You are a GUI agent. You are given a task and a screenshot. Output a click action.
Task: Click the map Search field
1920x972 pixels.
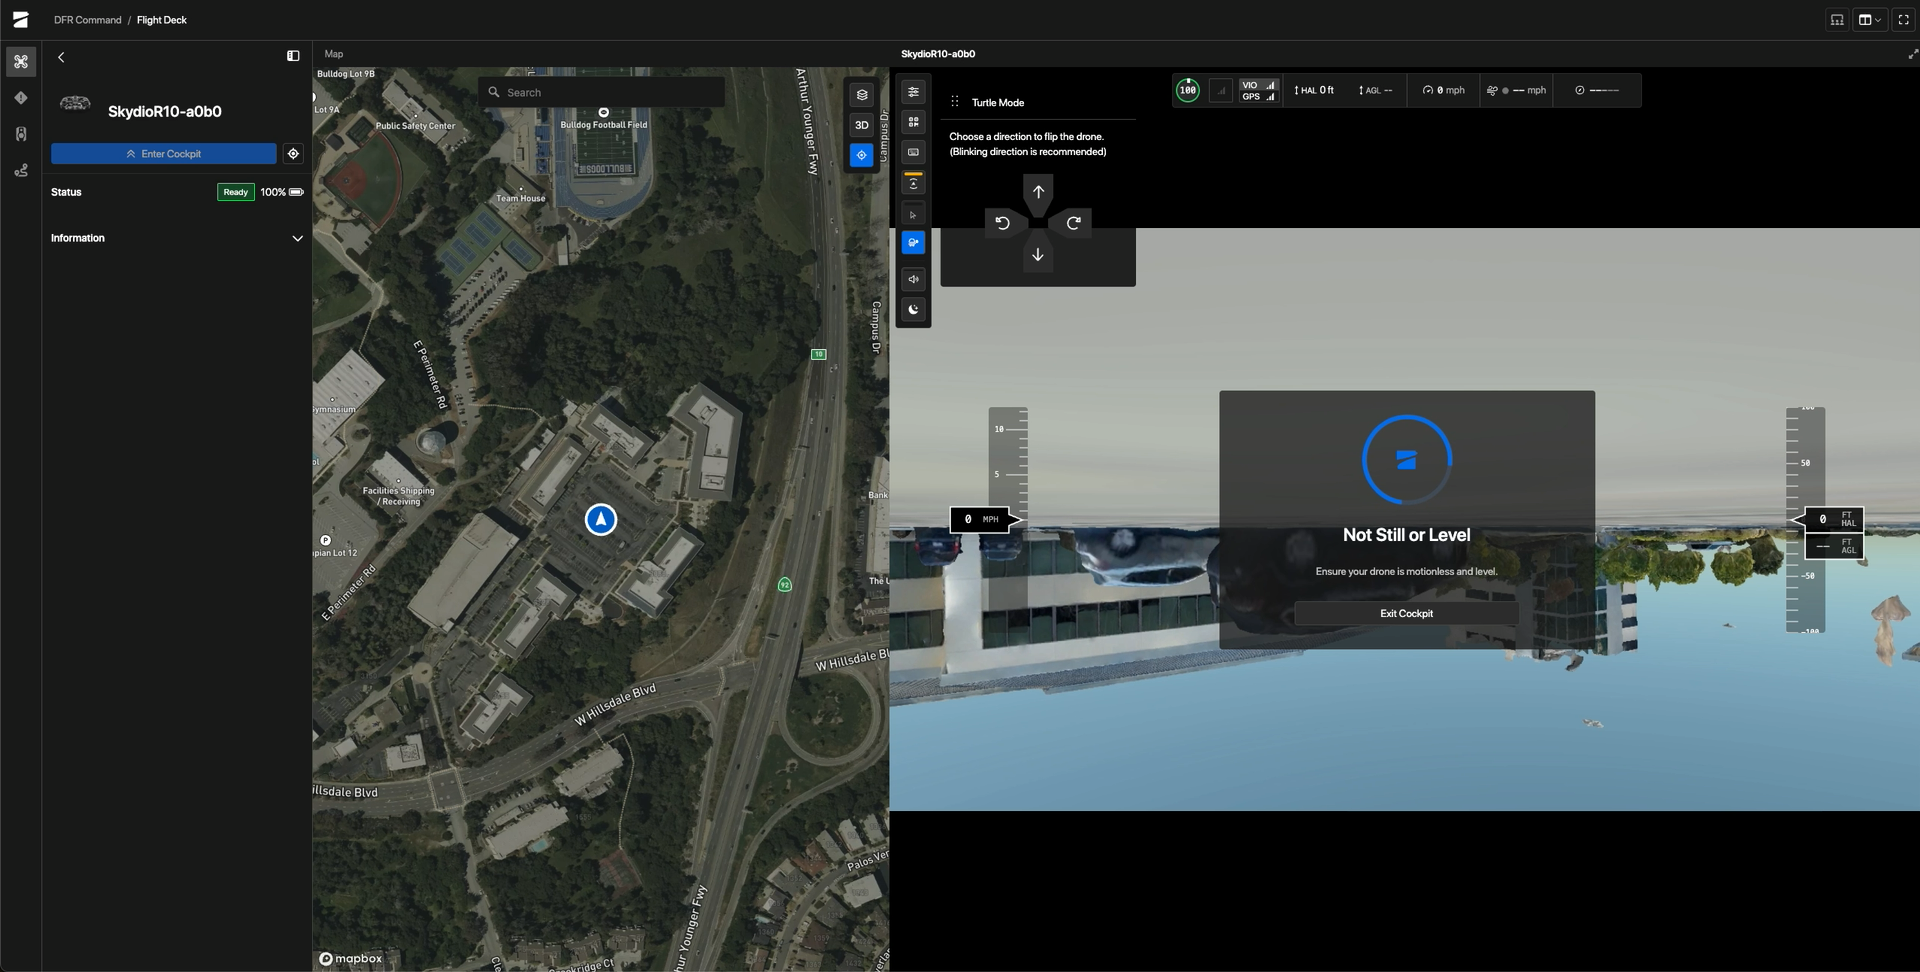(601, 92)
